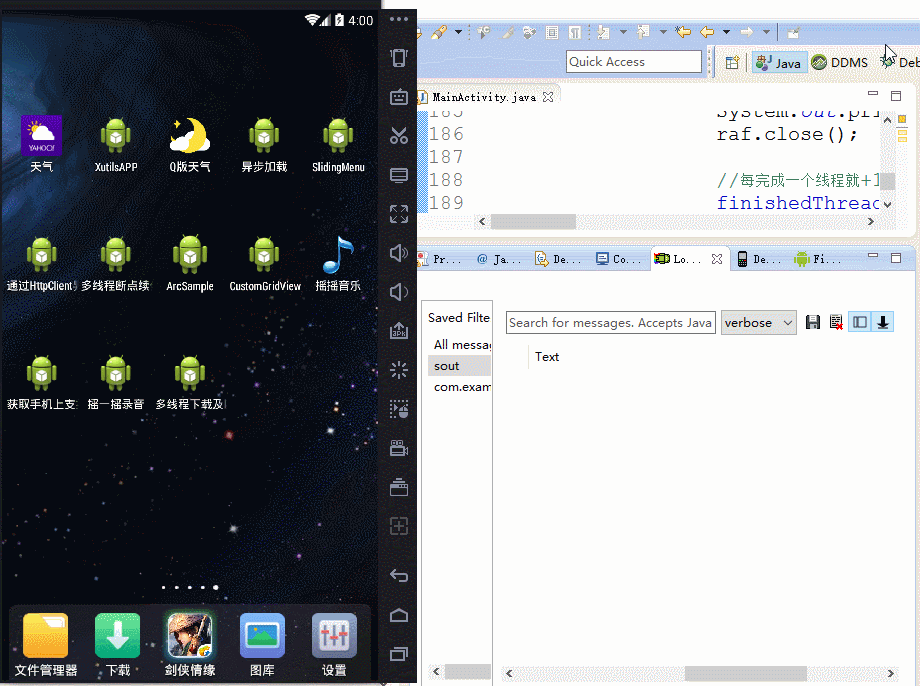The width and height of the screenshot is (920, 686).
Task: Lower the emulator volume
Action: [x=399, y=292]
